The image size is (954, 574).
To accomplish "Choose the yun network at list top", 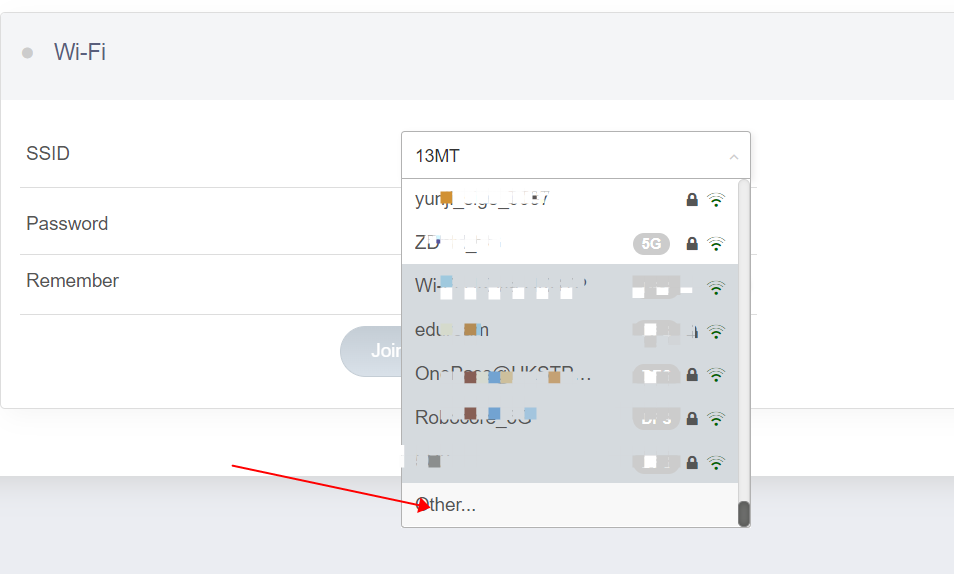I will coord(482,199).
